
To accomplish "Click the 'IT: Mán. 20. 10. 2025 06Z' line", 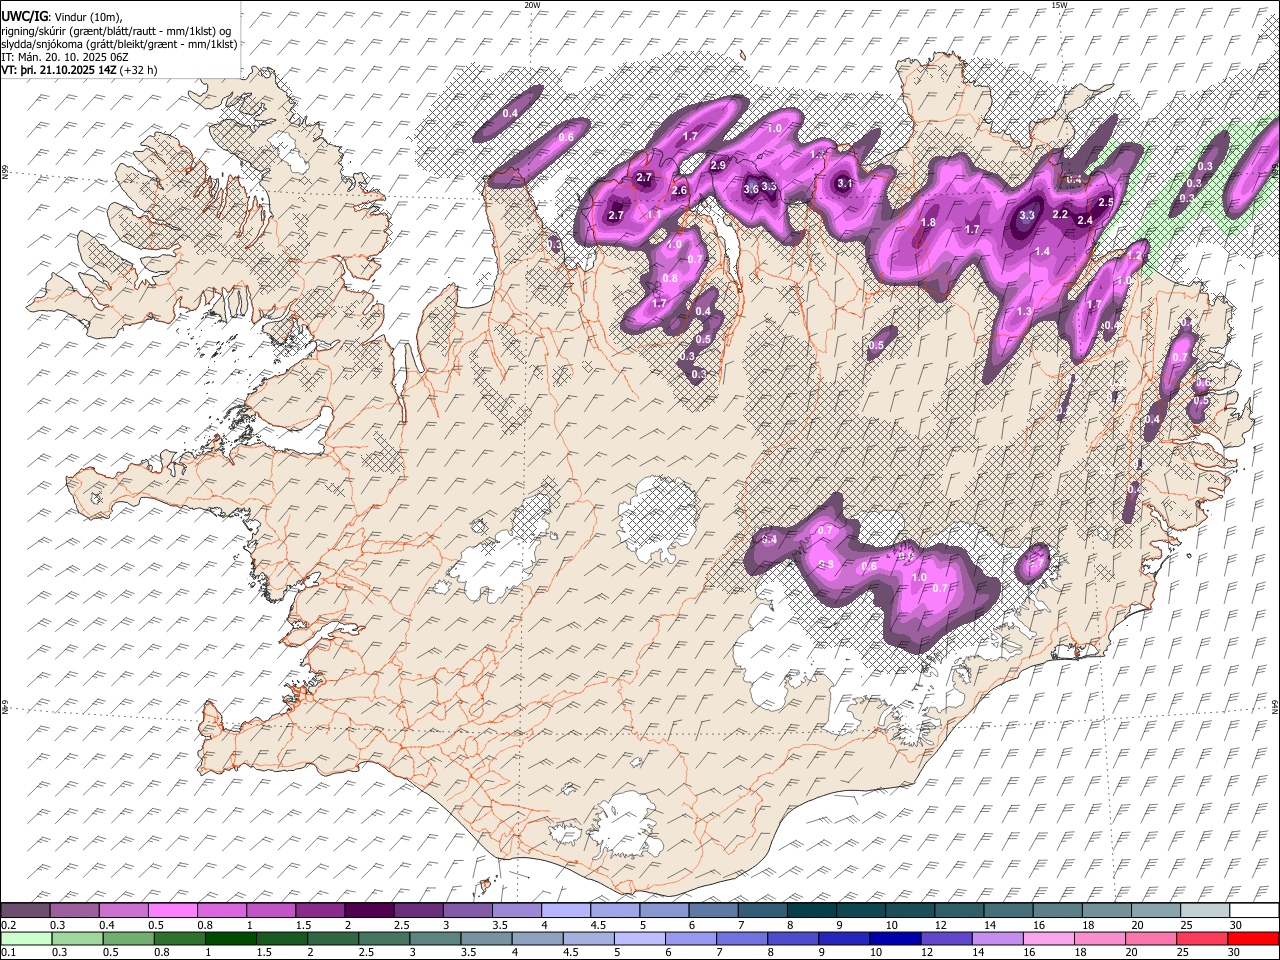I will [63, 57].
